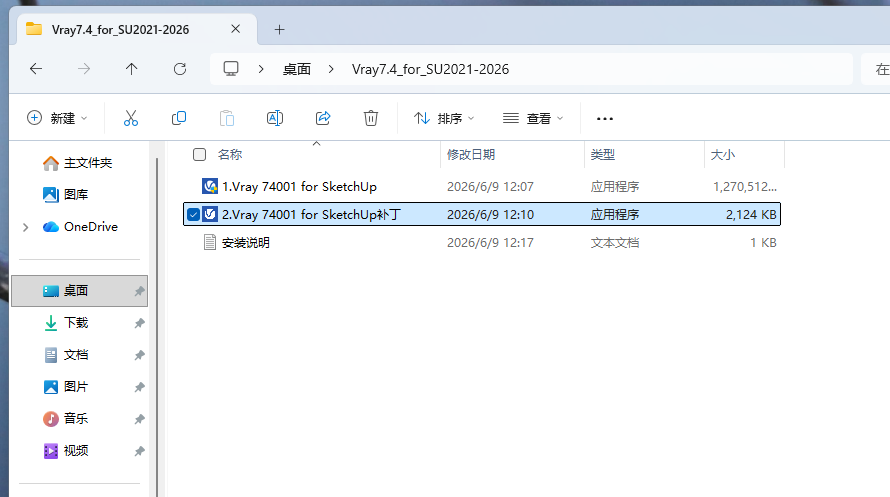This screenshot has width=890, height=497.
Task: Click the pin icon beside 文档
Action: [139, 355]
